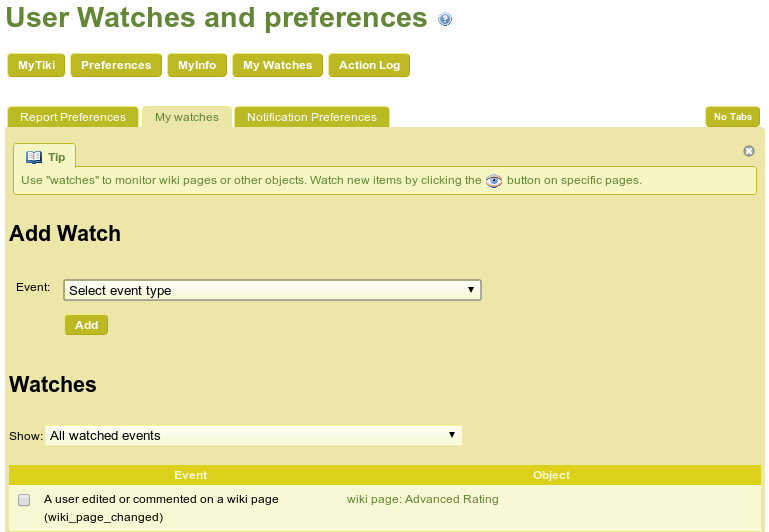The image size is (769, 532).
Task: Close the Tip box
Action: pos(748,151)
